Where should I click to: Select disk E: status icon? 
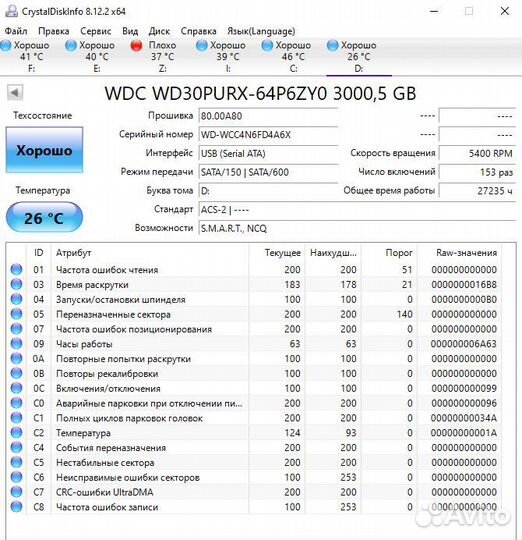pos(71,45)
